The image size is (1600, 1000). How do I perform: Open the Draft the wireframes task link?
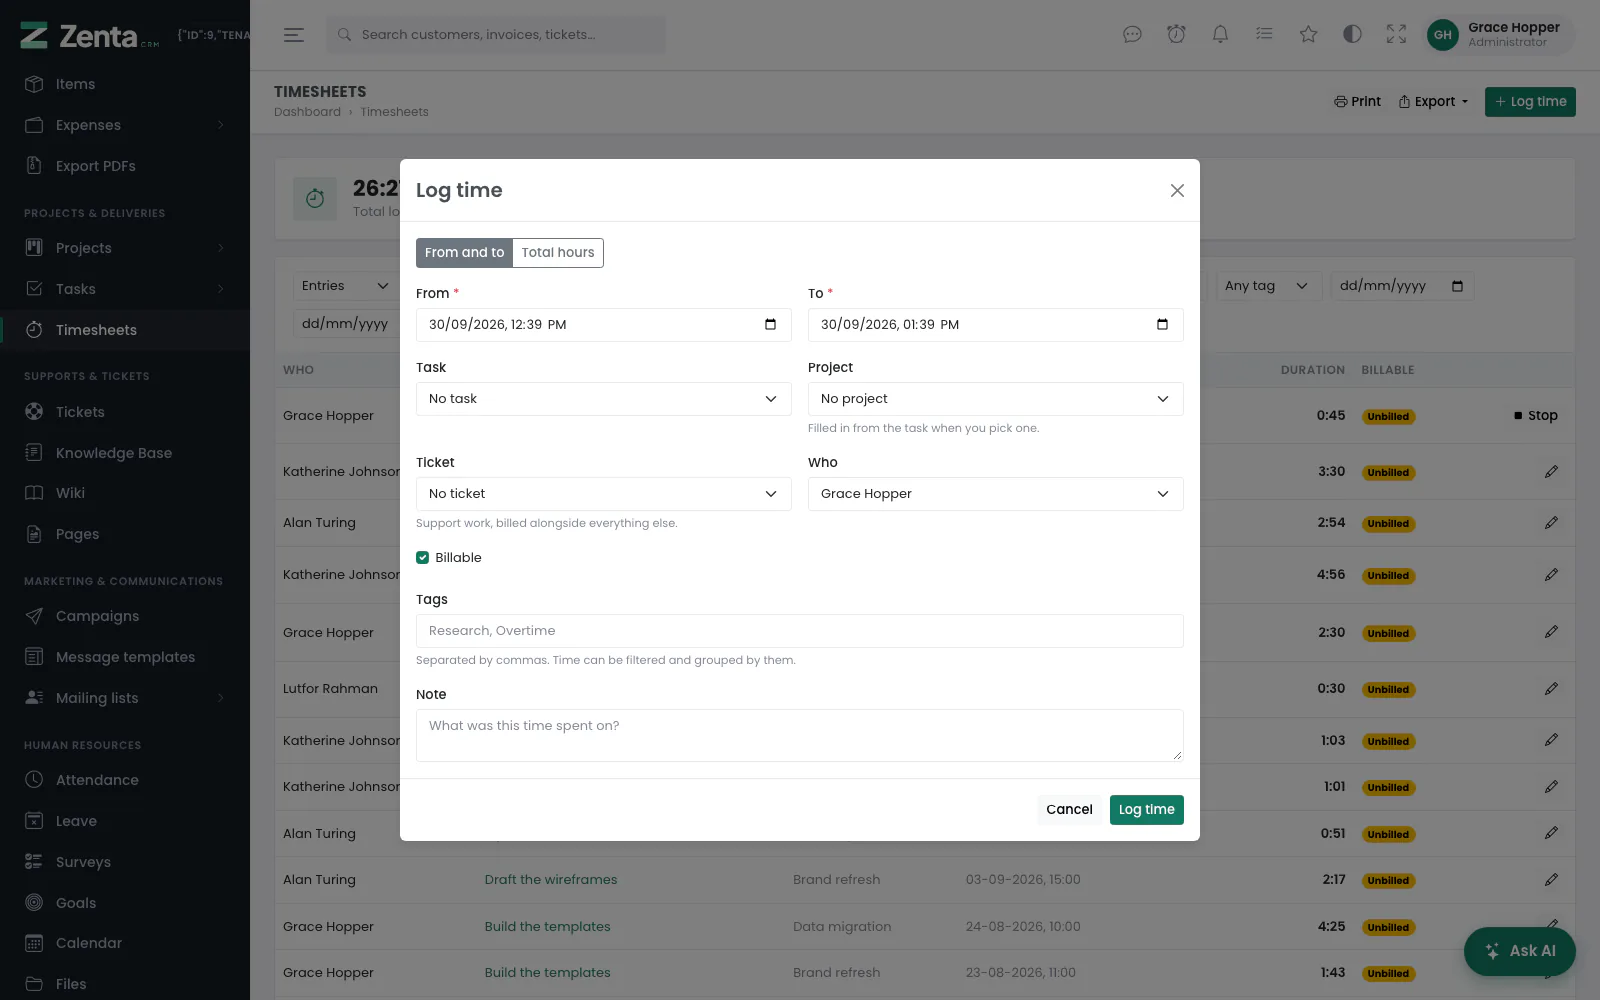(551, 880)
